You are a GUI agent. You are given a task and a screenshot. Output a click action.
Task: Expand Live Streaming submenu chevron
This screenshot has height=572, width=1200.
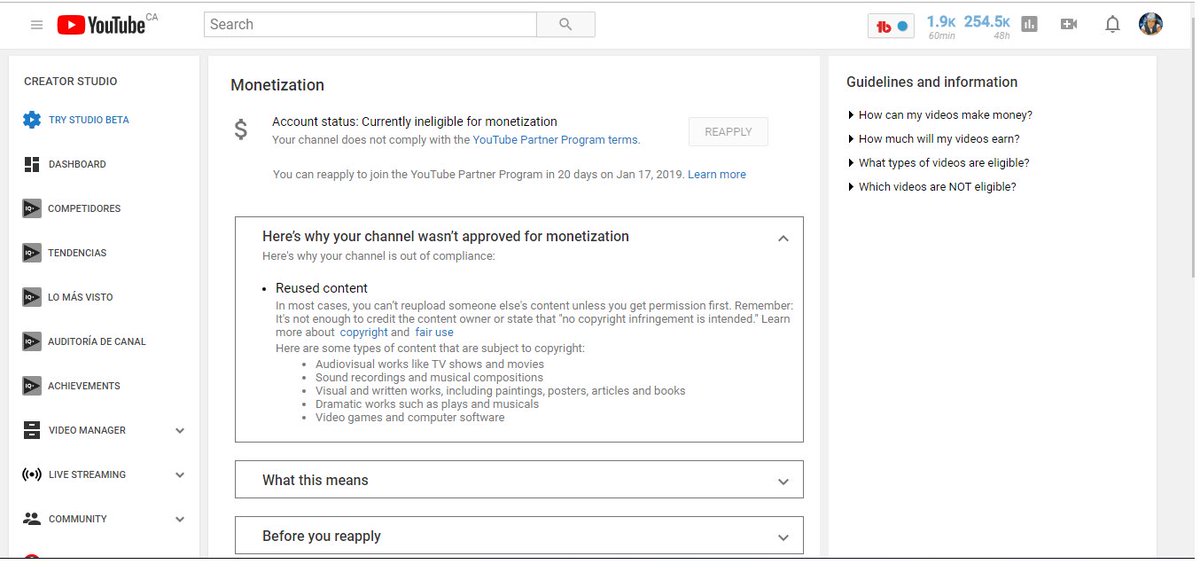point(180,475)
